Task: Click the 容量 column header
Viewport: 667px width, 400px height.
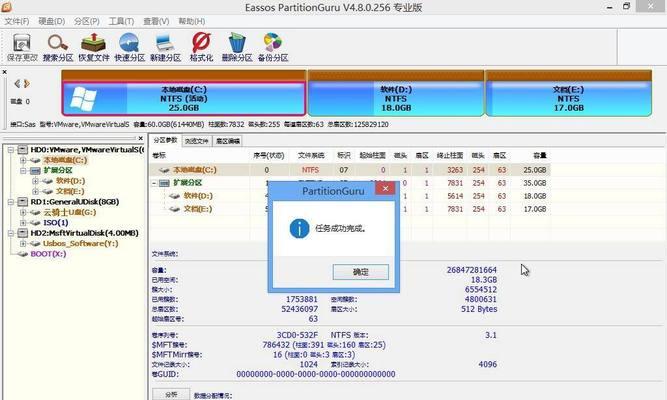Action: coord(539,156)
